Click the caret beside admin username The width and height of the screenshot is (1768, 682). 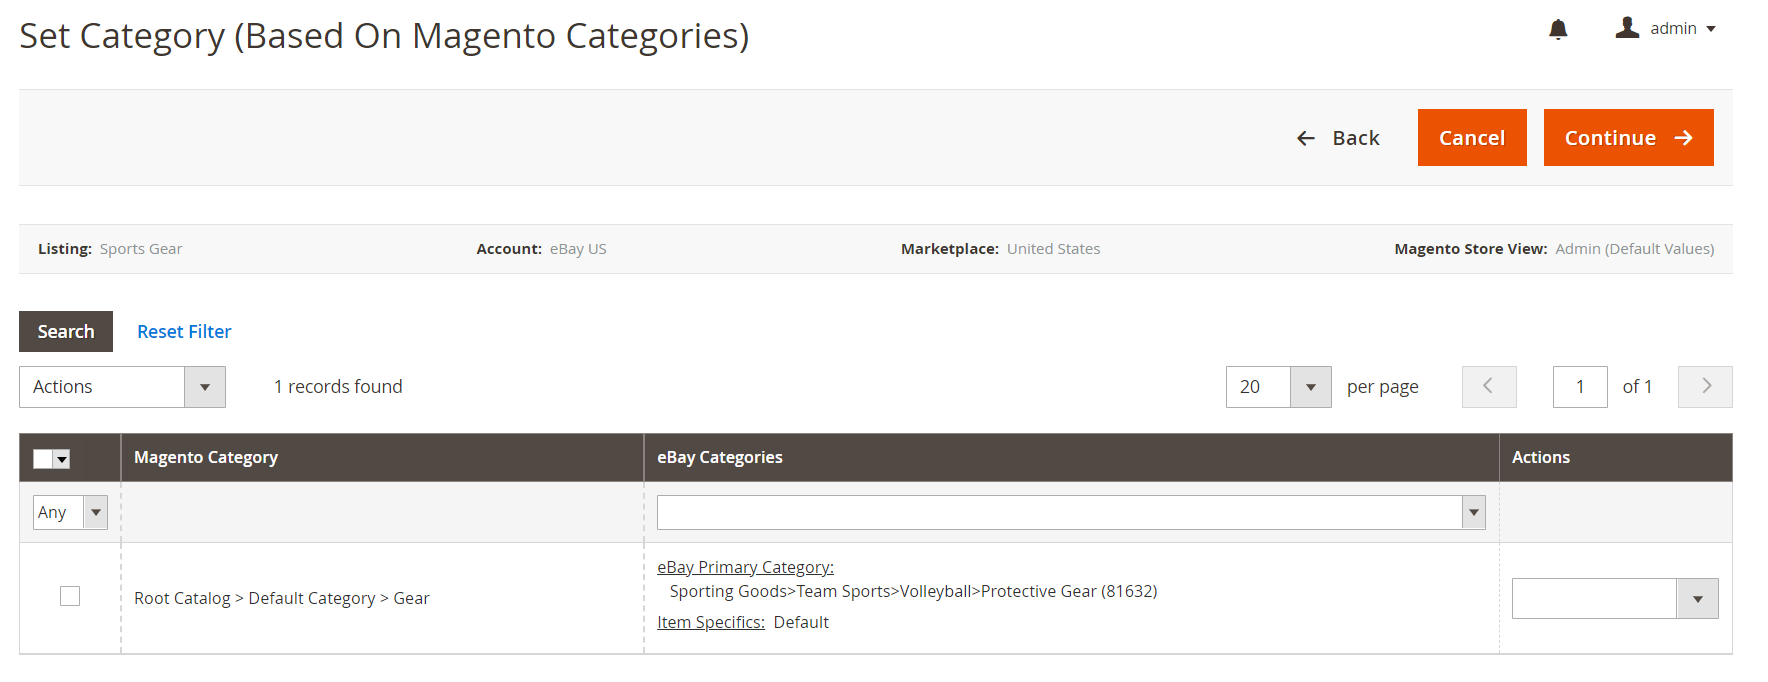pos(1712,28)
